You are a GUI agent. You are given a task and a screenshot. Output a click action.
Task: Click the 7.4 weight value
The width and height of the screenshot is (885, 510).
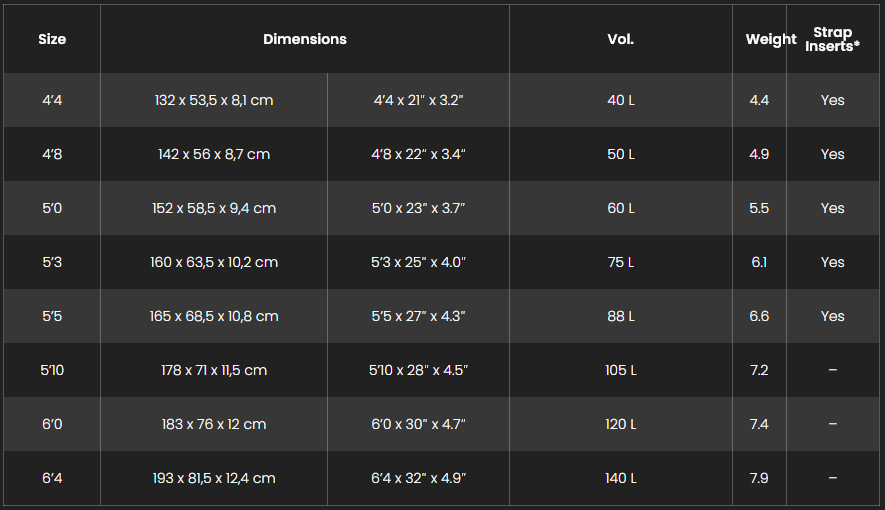click(759, 424)
